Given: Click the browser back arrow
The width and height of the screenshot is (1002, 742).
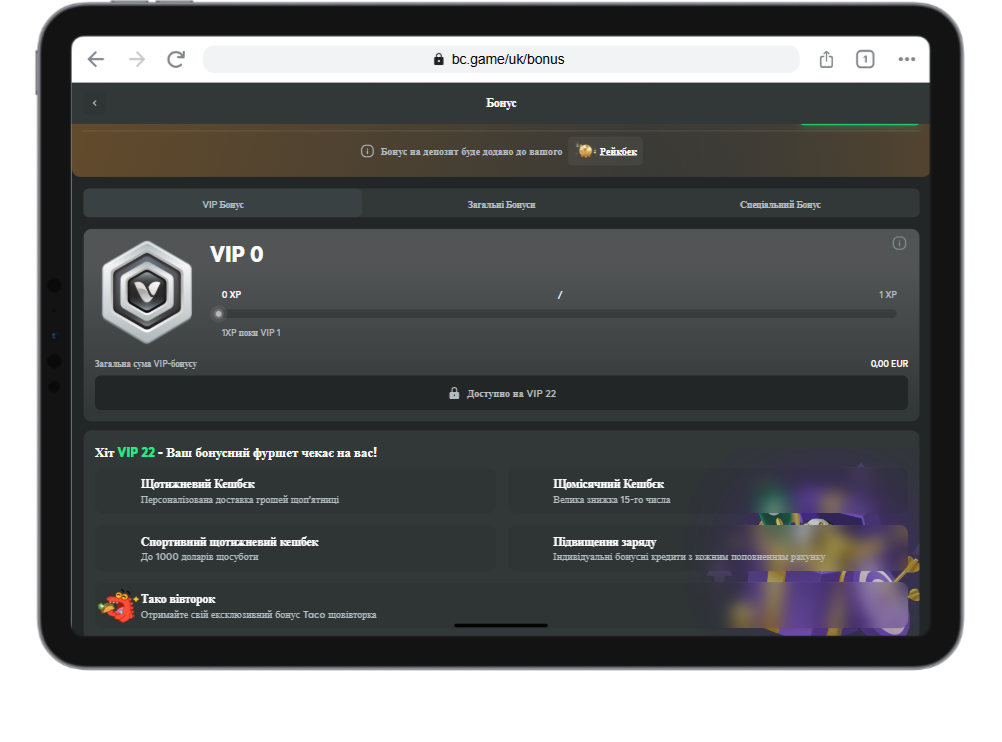Looking at the screenshot, I should [96, 59].
